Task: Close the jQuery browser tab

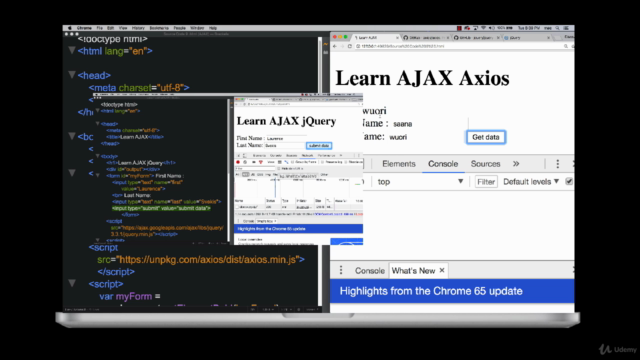Action: tap(549, 38)
